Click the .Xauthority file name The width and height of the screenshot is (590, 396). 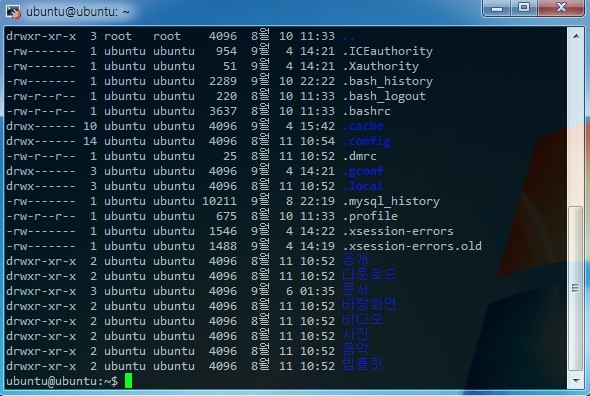point(381,66)
